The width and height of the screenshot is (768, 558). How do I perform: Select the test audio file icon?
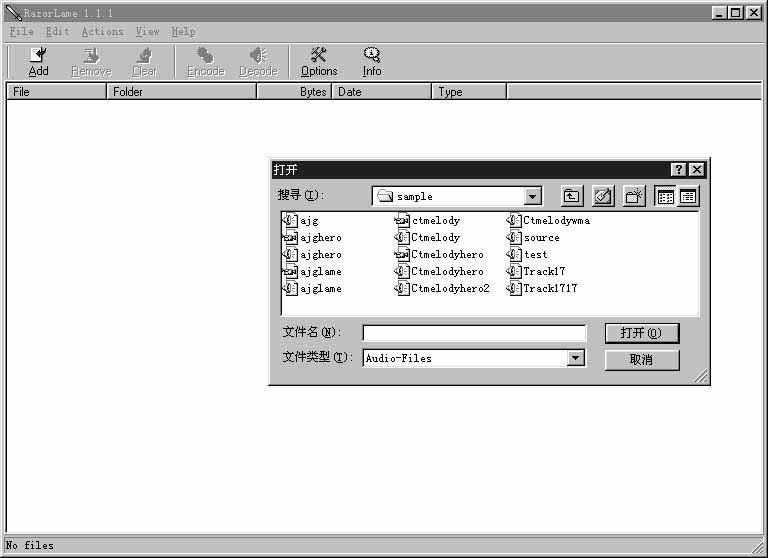[x=514, y=254]
